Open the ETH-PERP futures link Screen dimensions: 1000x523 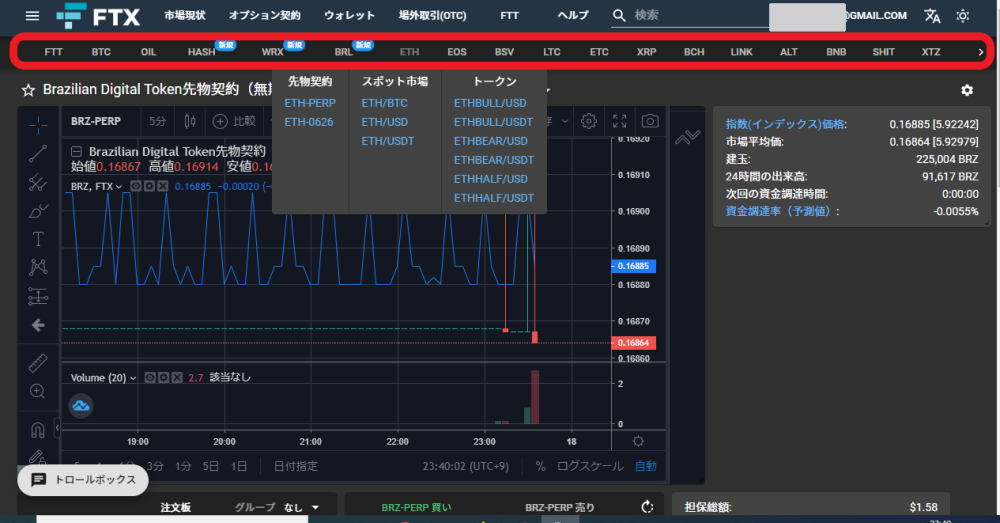[310, 103]
